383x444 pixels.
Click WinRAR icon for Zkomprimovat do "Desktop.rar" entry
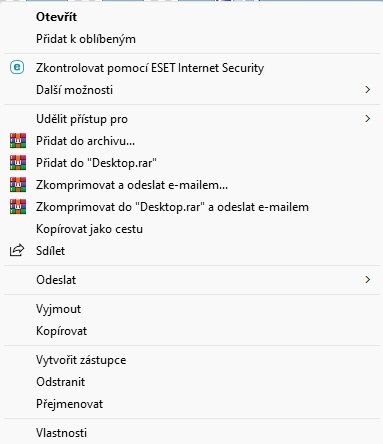point(18,207)
